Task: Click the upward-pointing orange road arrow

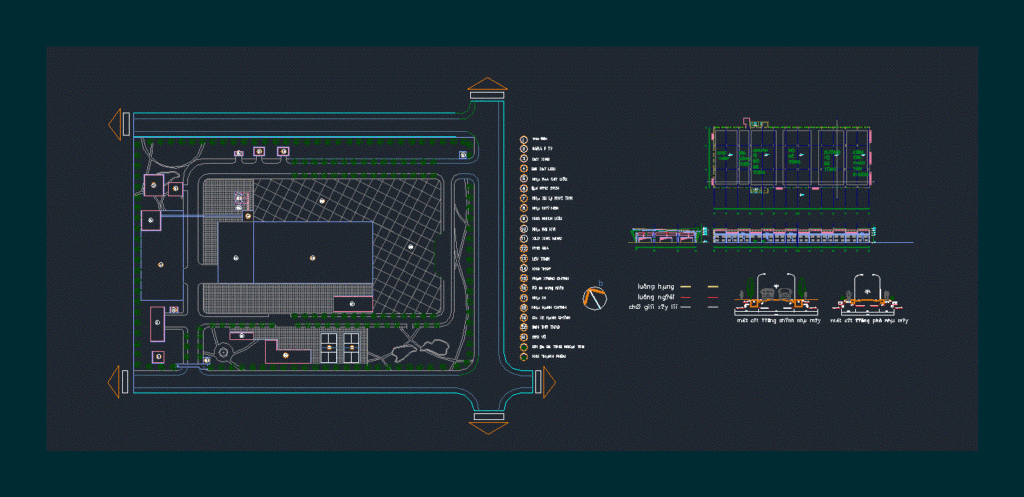Action: coord(487,84)
